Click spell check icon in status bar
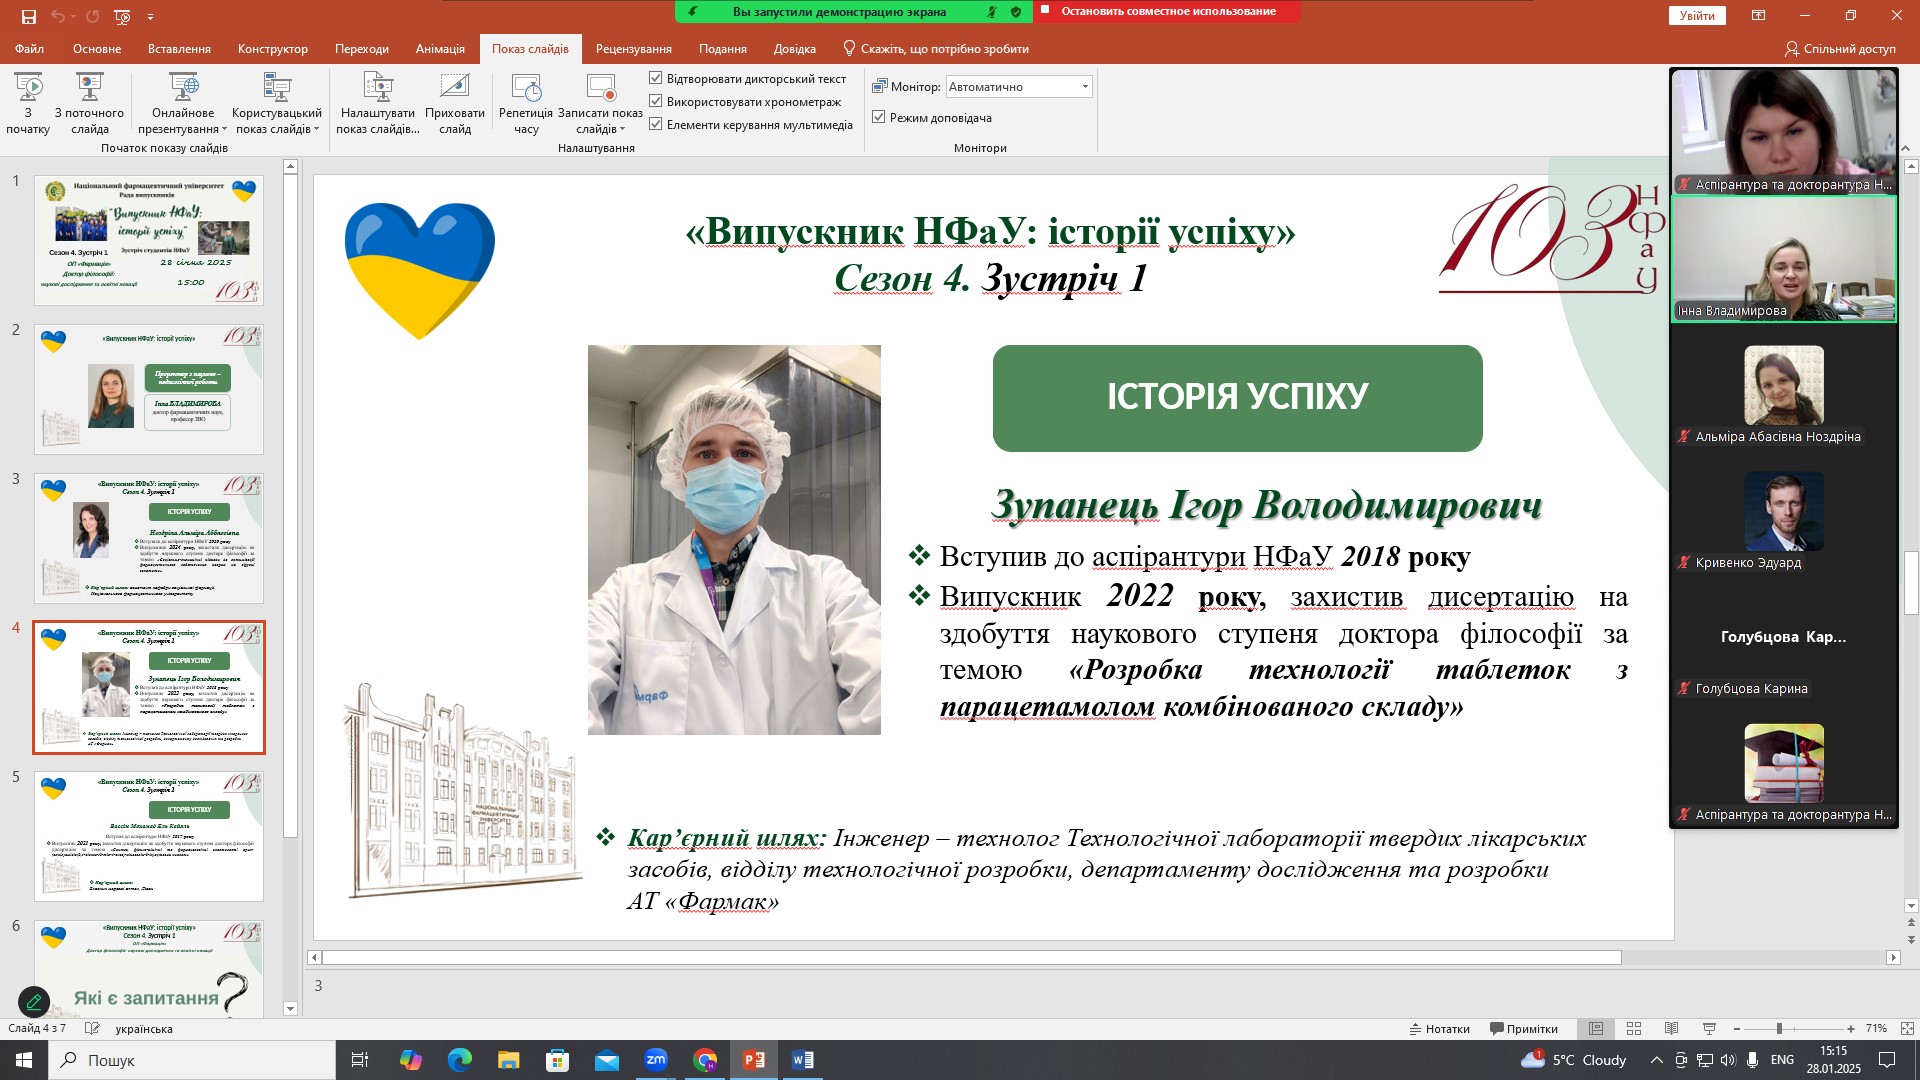This screenshot has height=1080, width=1920. [x=92, y=1029]
